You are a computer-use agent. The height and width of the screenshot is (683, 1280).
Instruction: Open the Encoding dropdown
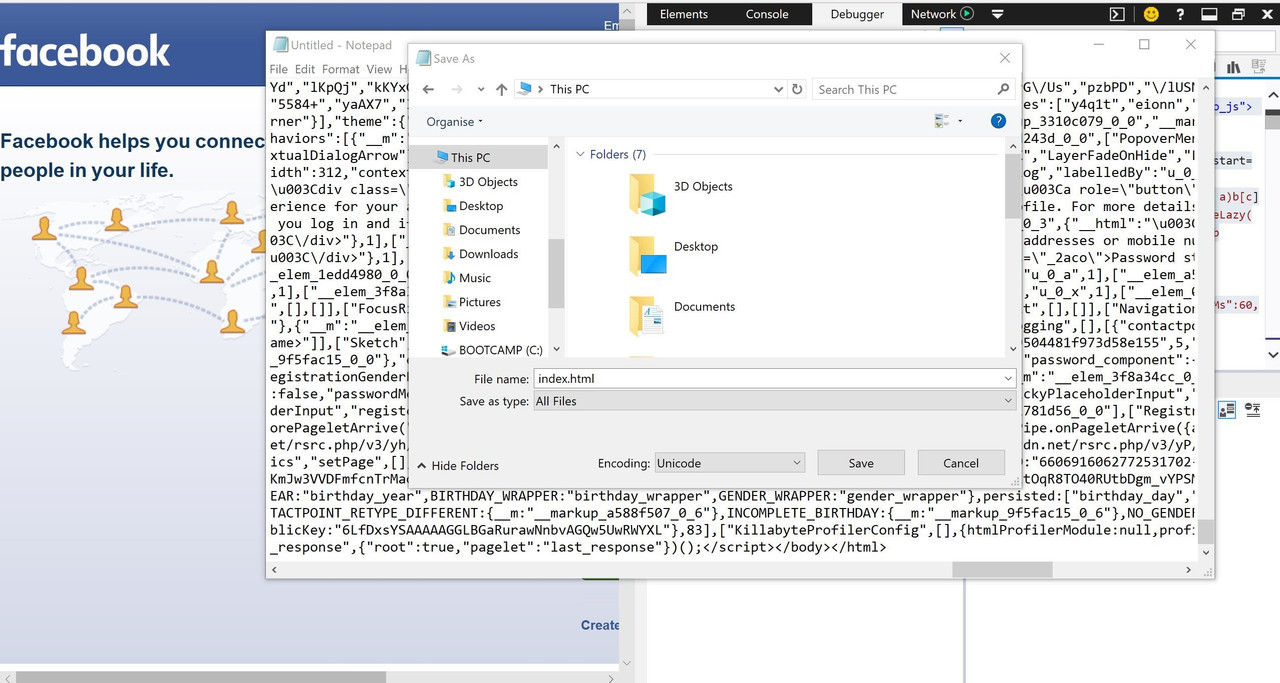[728, 463]
